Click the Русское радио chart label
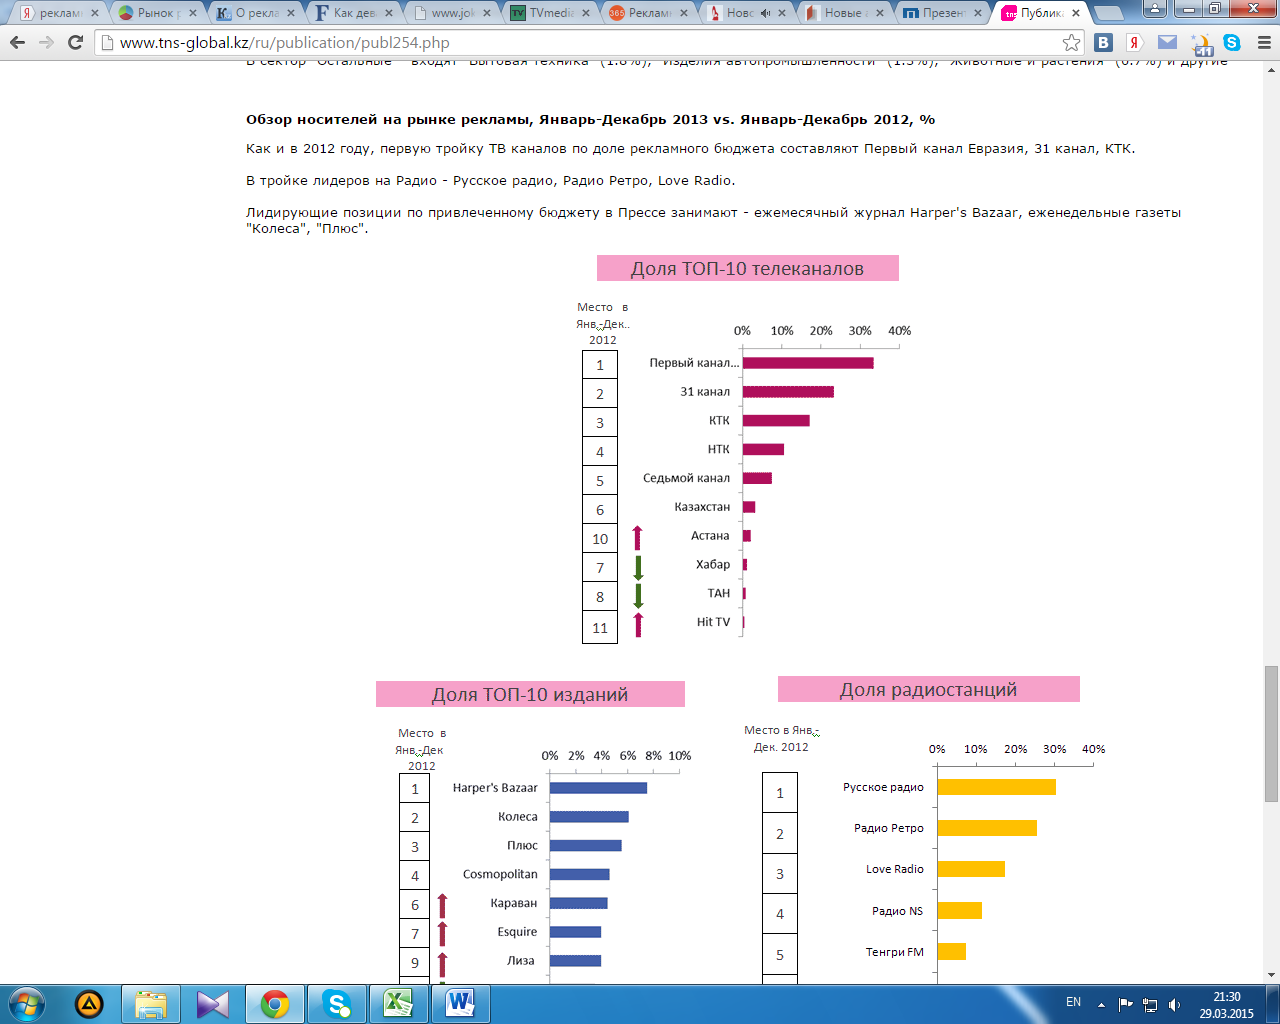The image size is (1280, 1024). coord(883,787)
